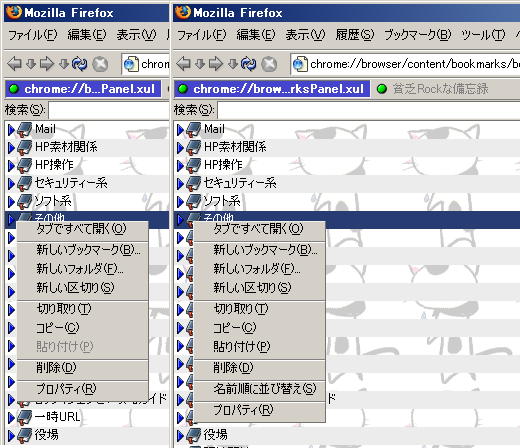Click Forward arrow in right Firefox window

[216, 63]
